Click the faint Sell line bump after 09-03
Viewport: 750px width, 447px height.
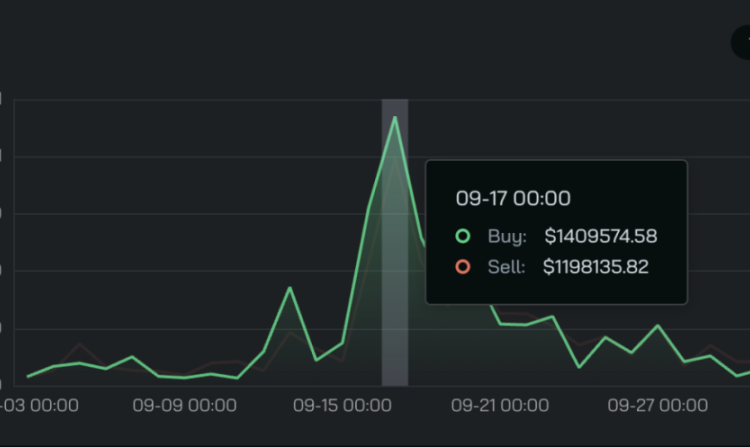tap(80, 344)
